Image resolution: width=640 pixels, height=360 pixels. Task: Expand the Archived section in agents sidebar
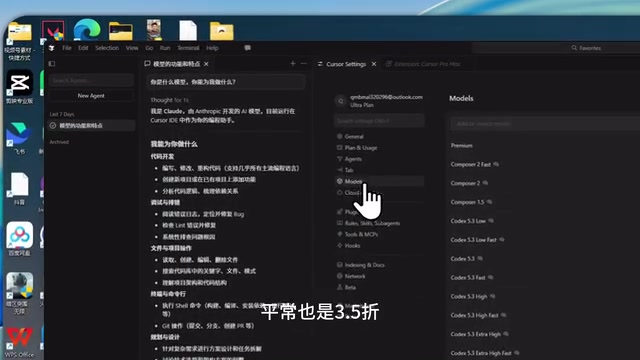(59, 142)
